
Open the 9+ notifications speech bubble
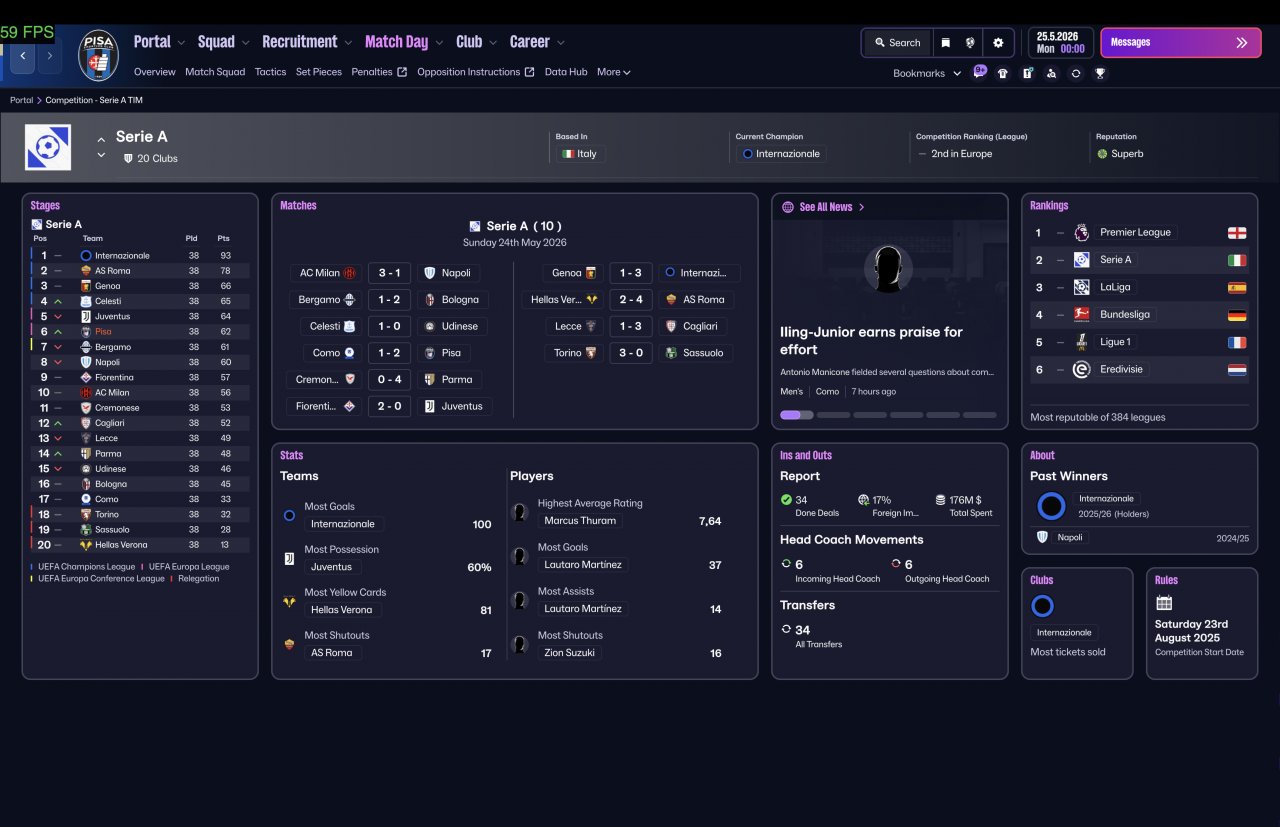(980, 72)
